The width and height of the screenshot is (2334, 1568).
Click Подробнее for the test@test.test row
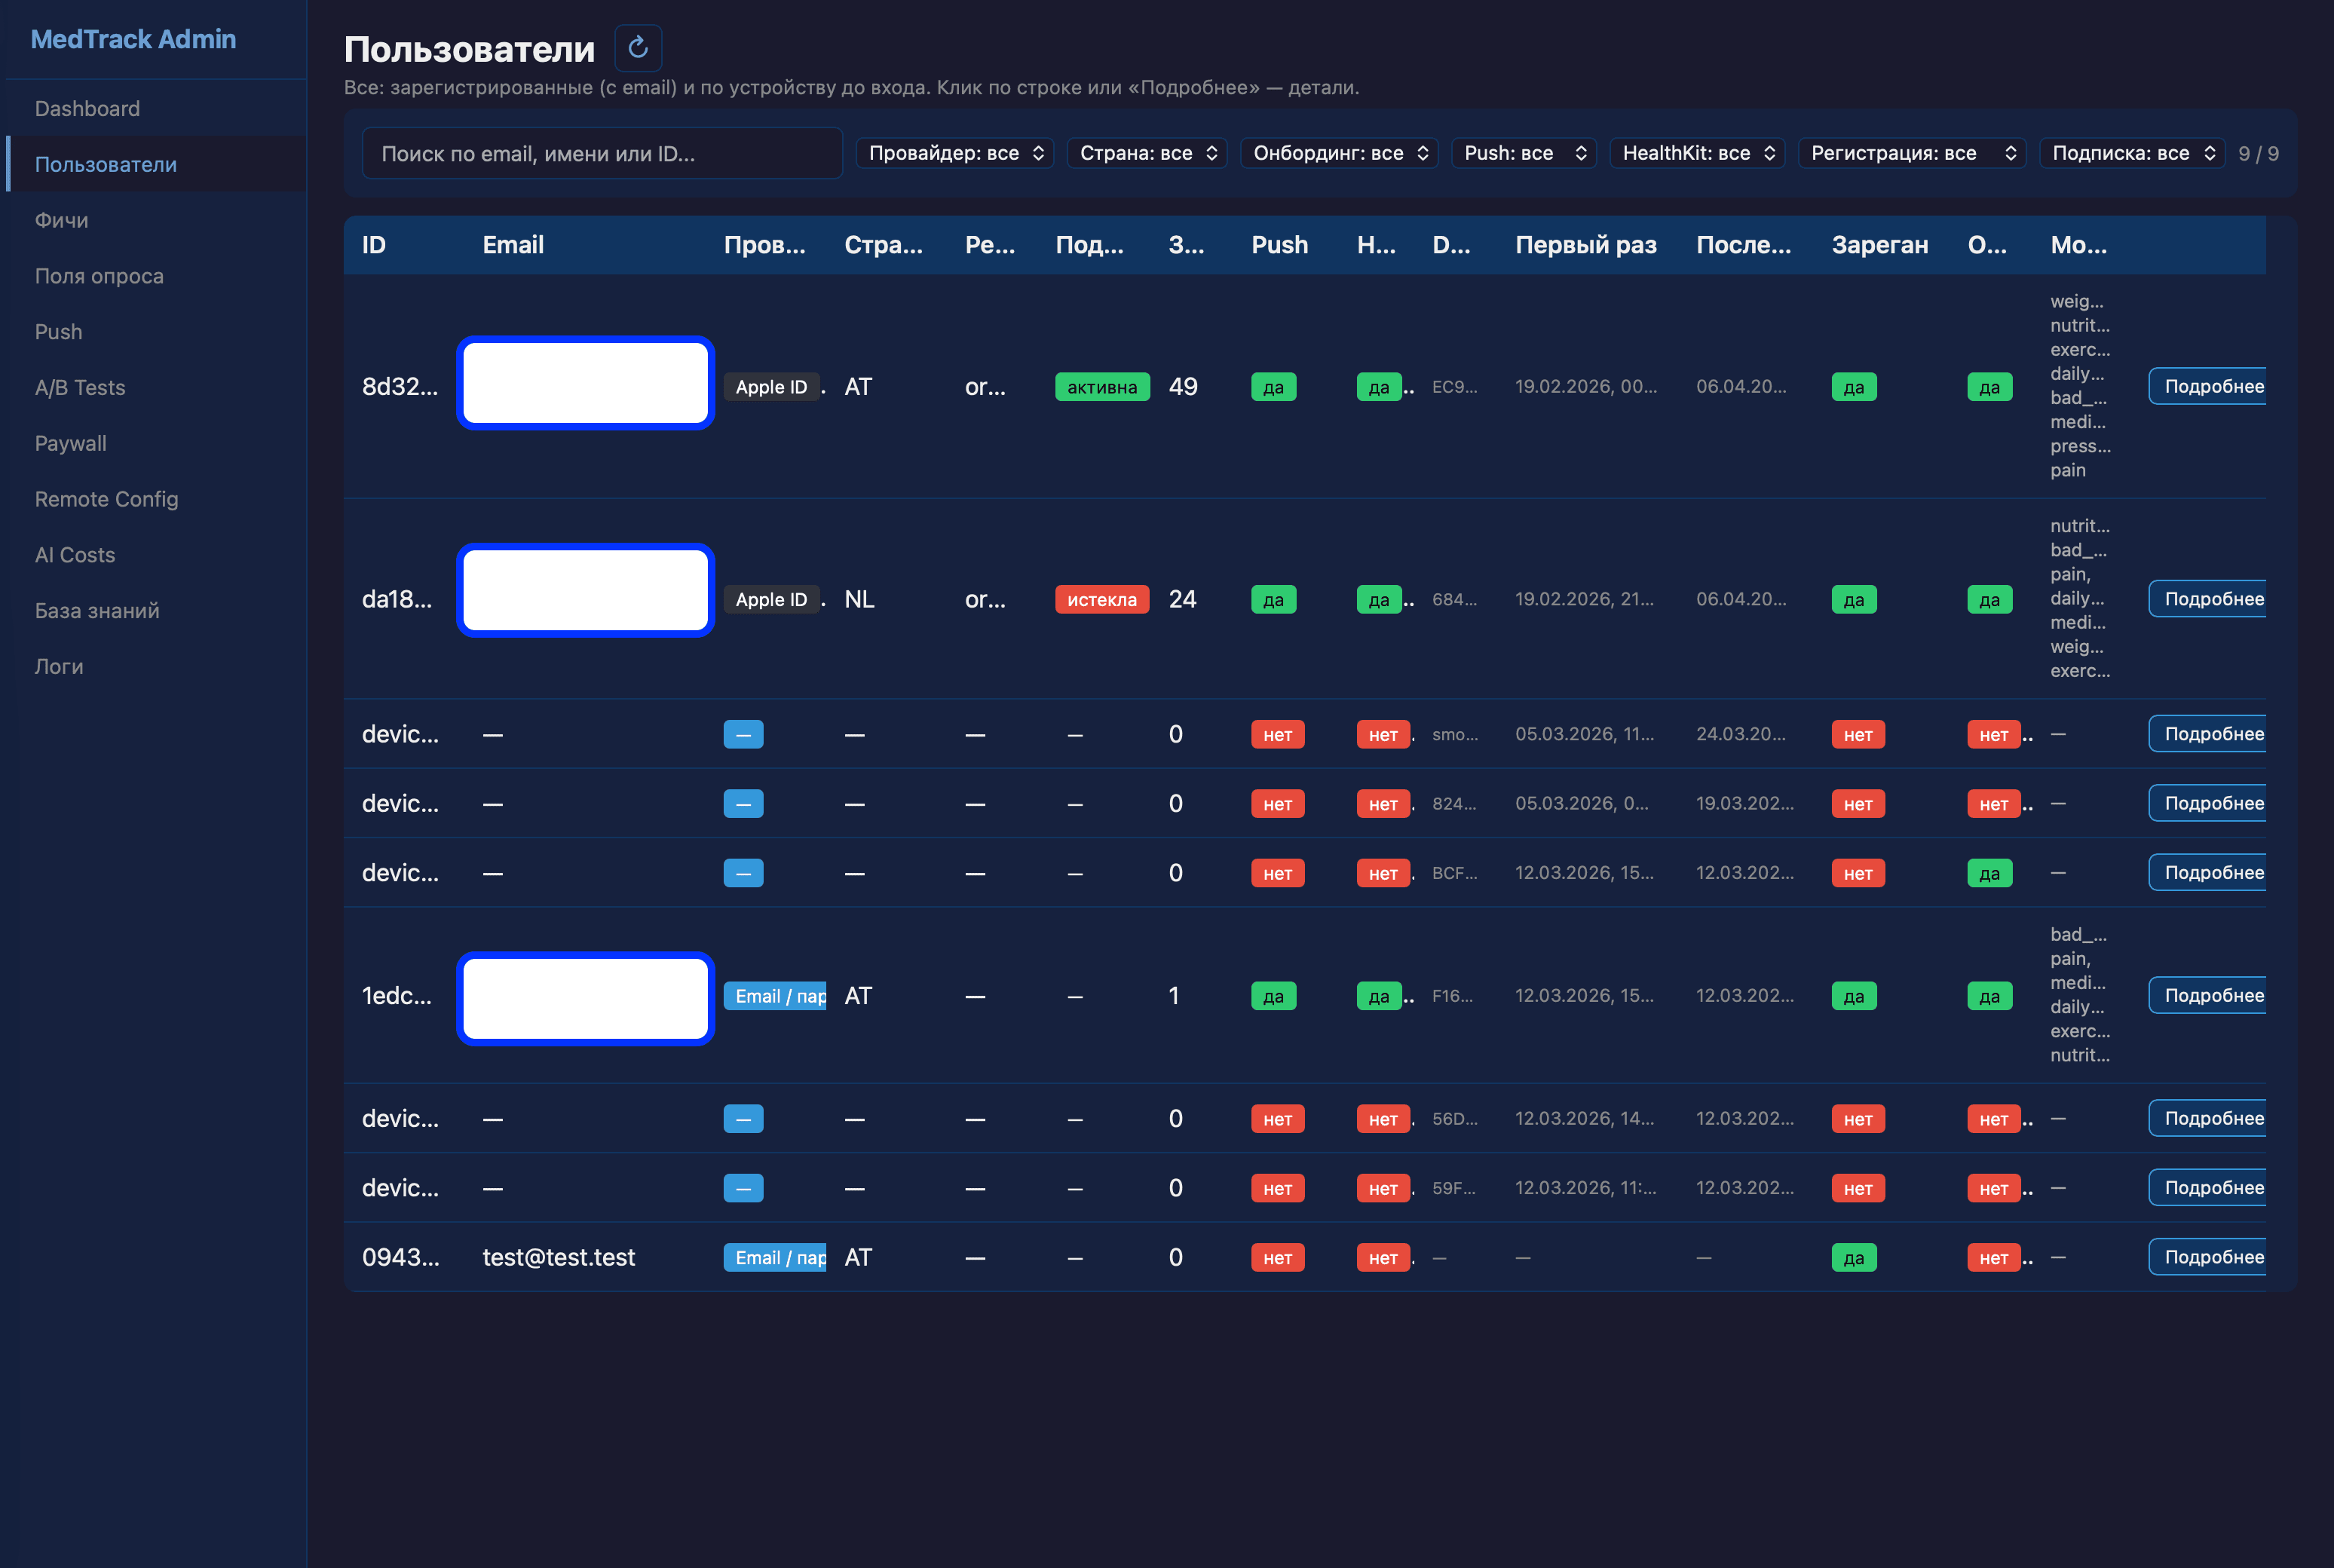(2214, 1257)
